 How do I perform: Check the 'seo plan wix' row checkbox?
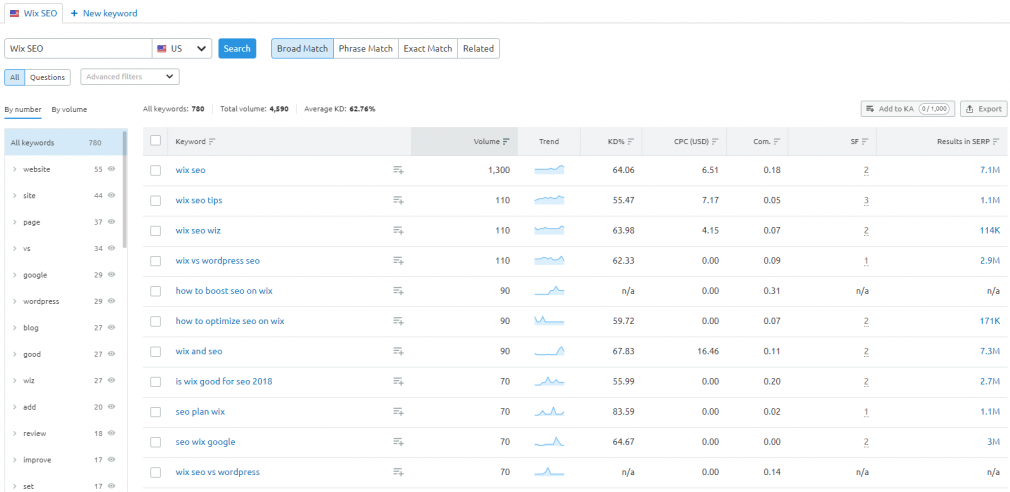(155, 412)
